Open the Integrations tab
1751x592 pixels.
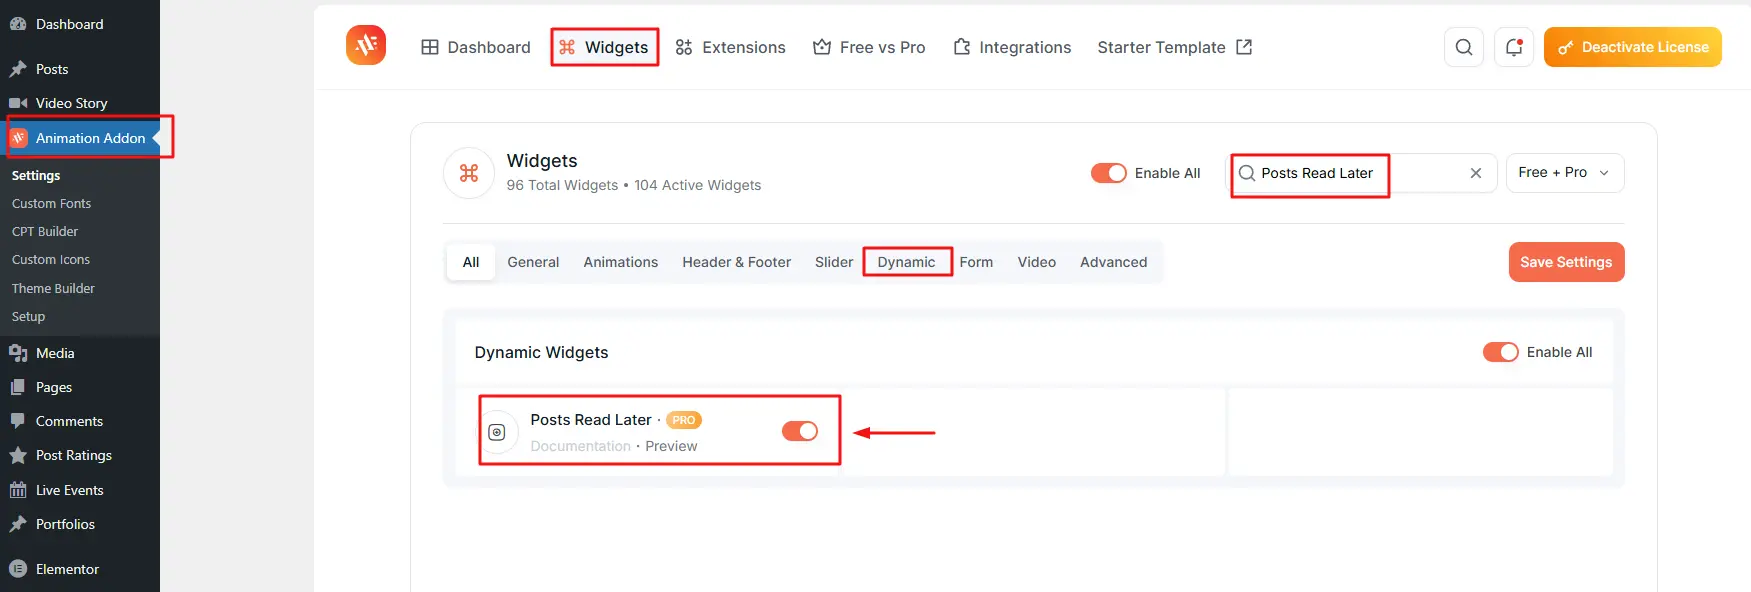pos(1012,47)
